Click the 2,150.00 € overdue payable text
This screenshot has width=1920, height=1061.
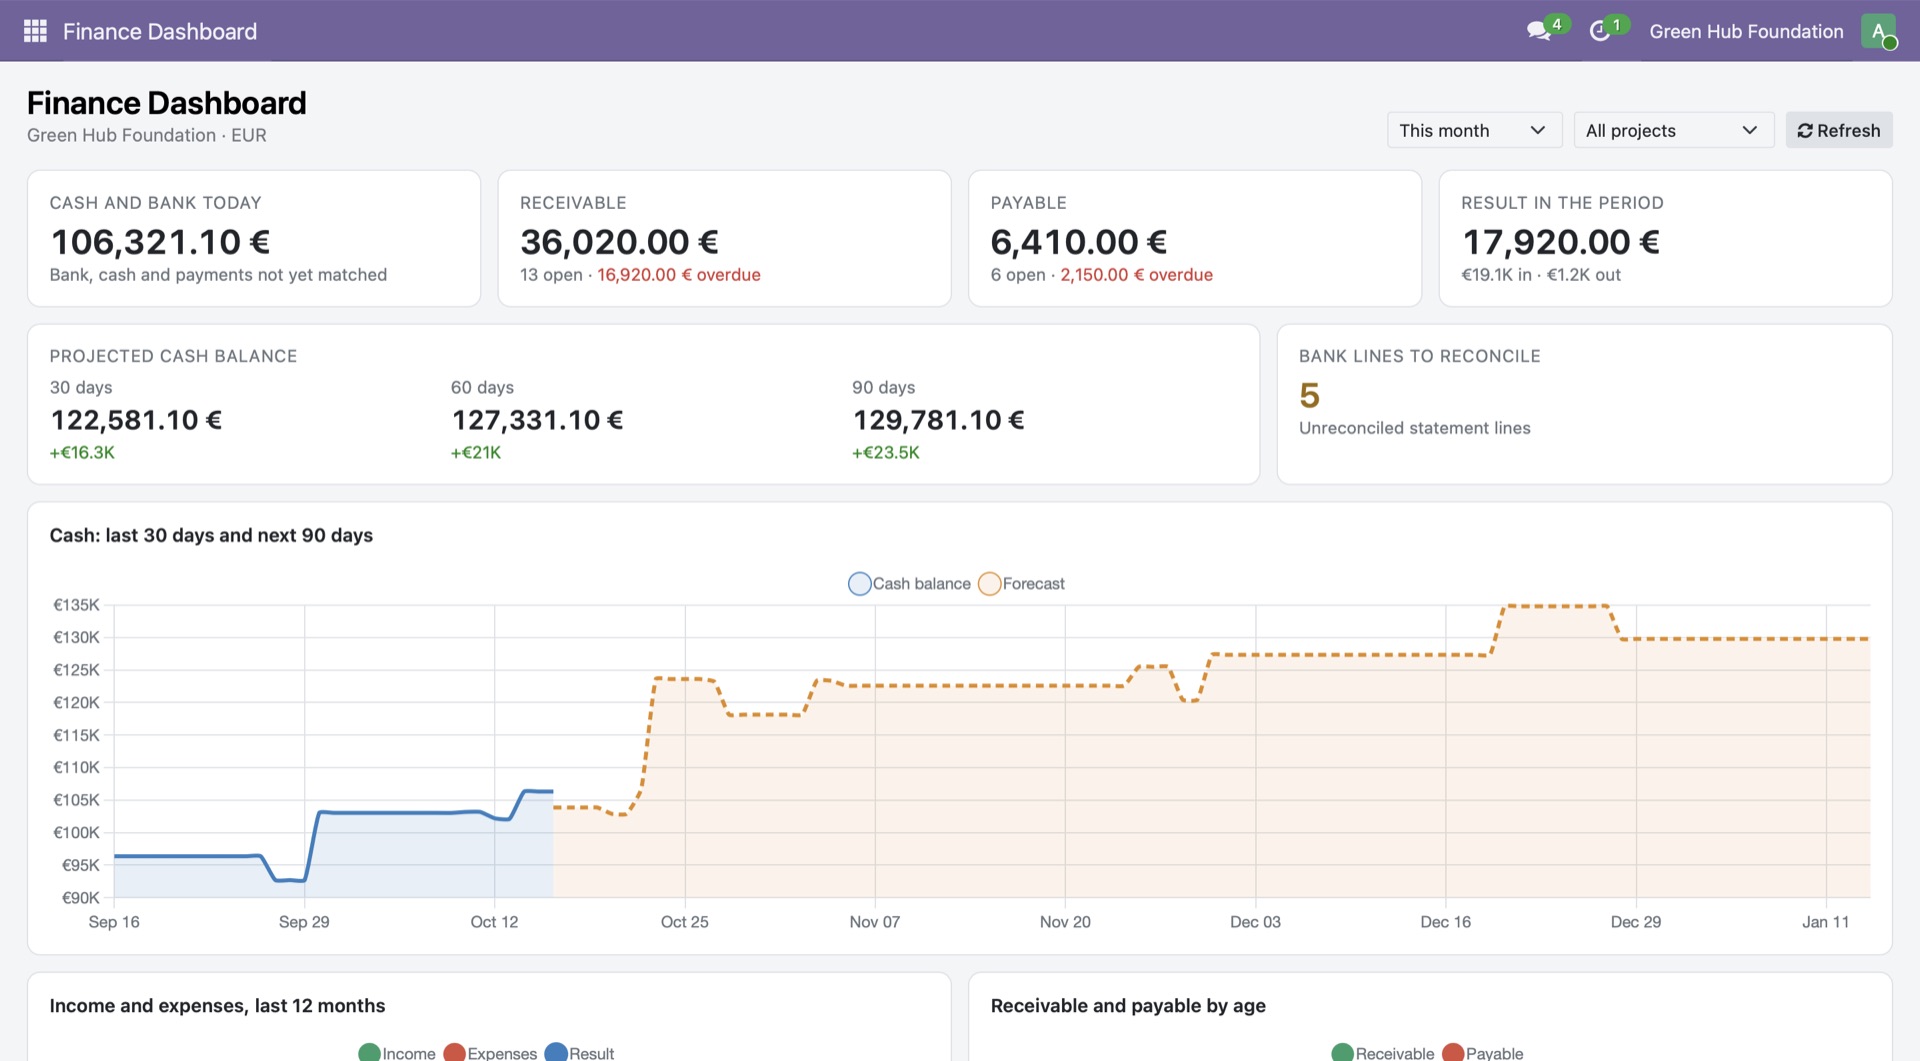tap(1136, 275)
